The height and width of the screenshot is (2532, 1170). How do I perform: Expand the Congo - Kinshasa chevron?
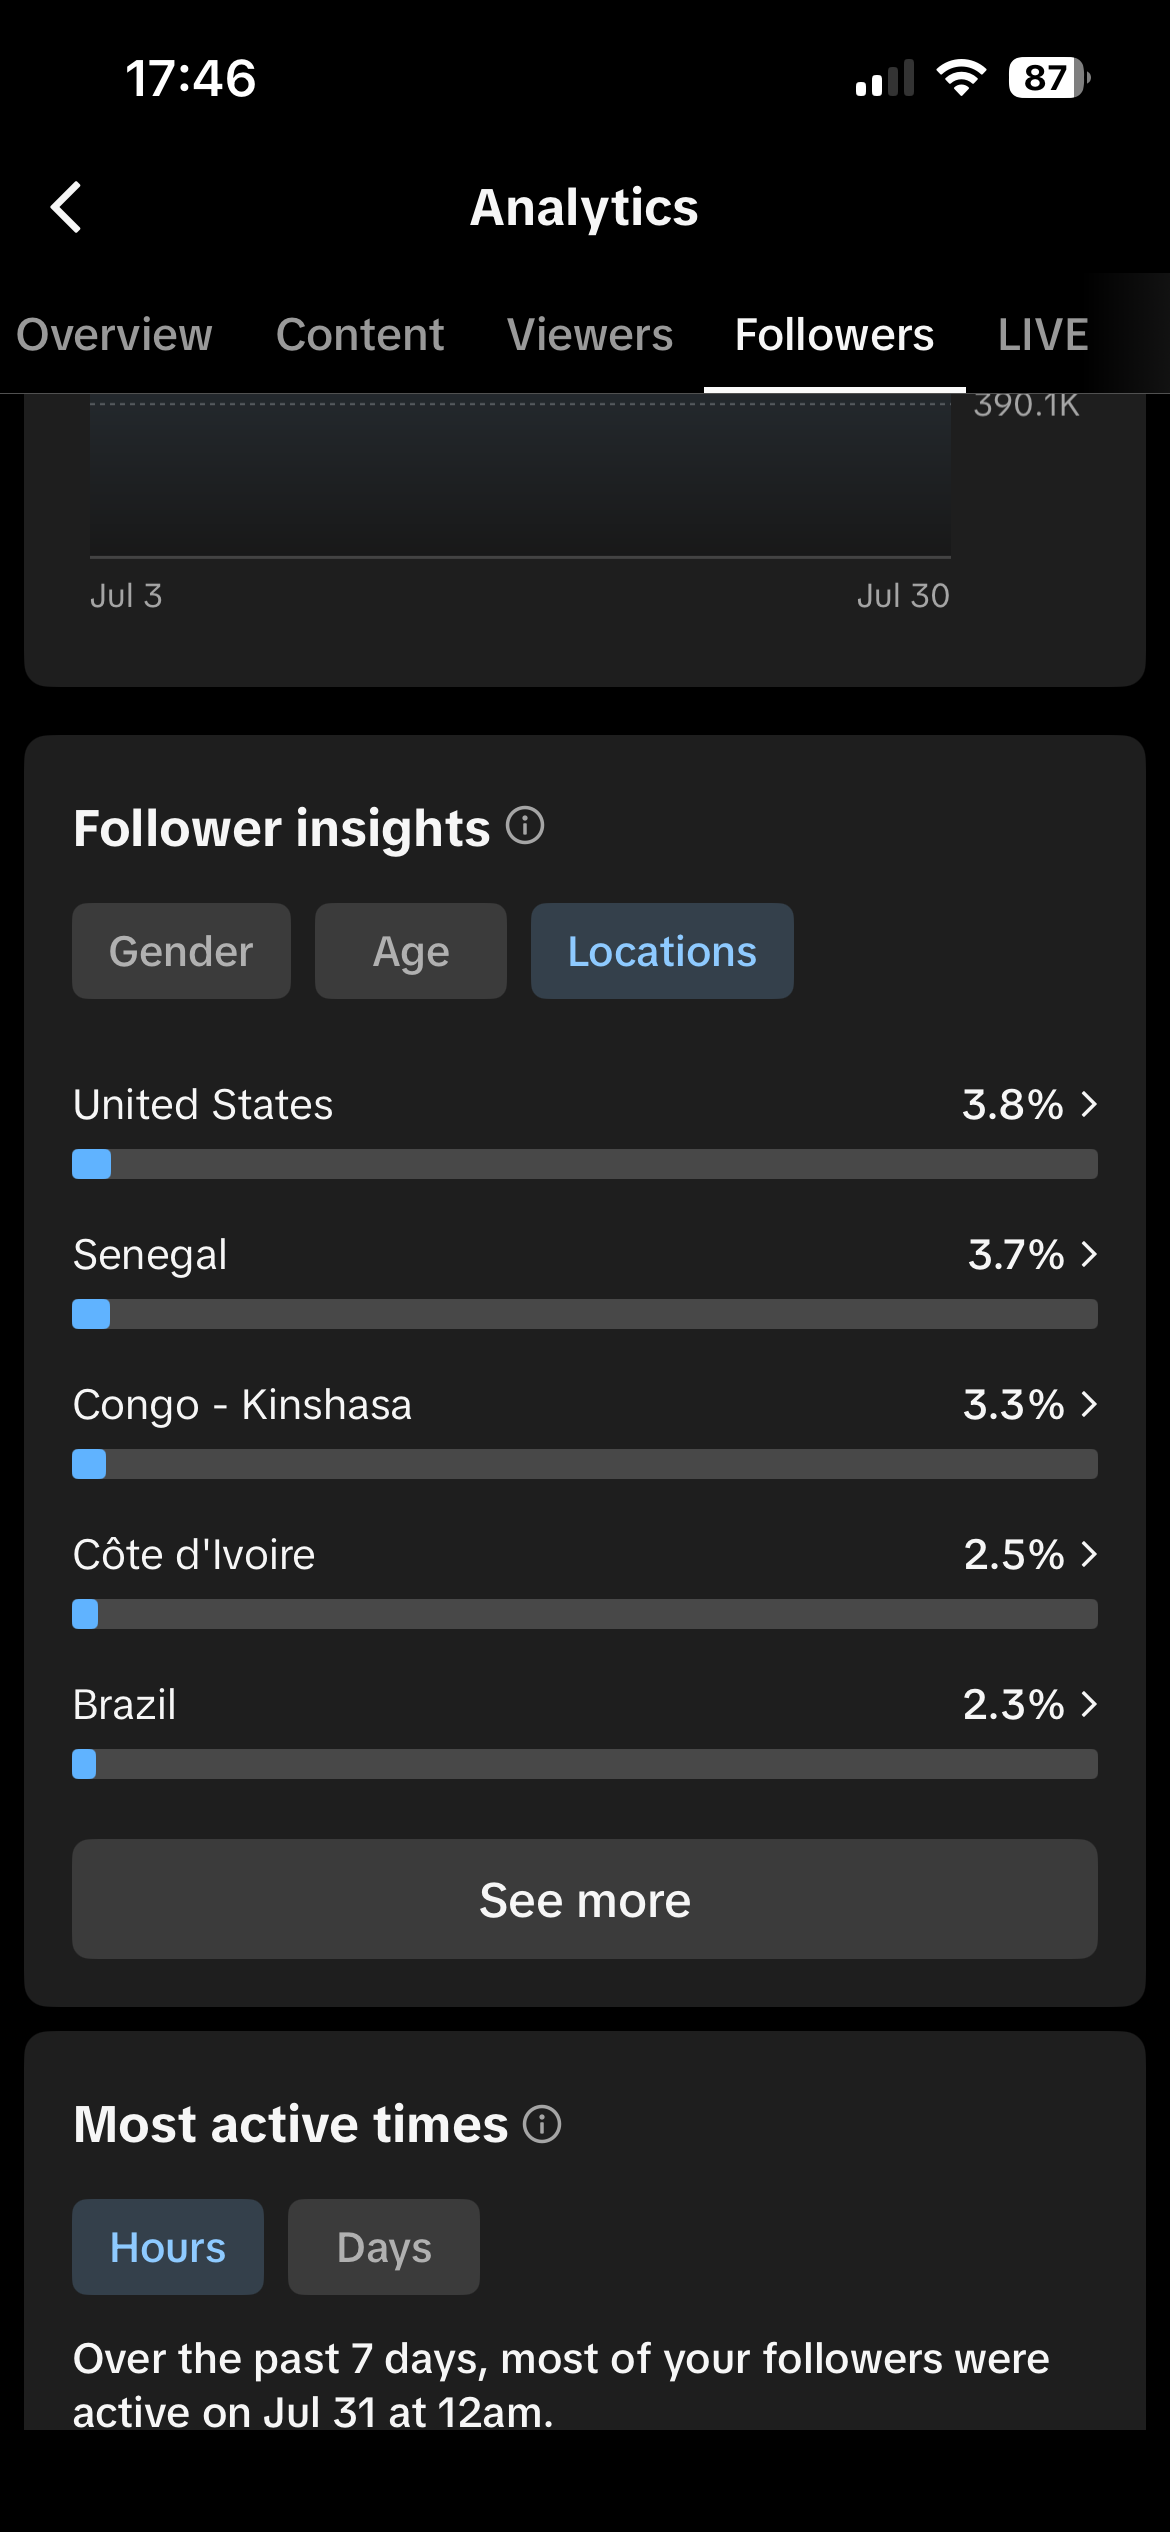click(x=1089, y=1404)
